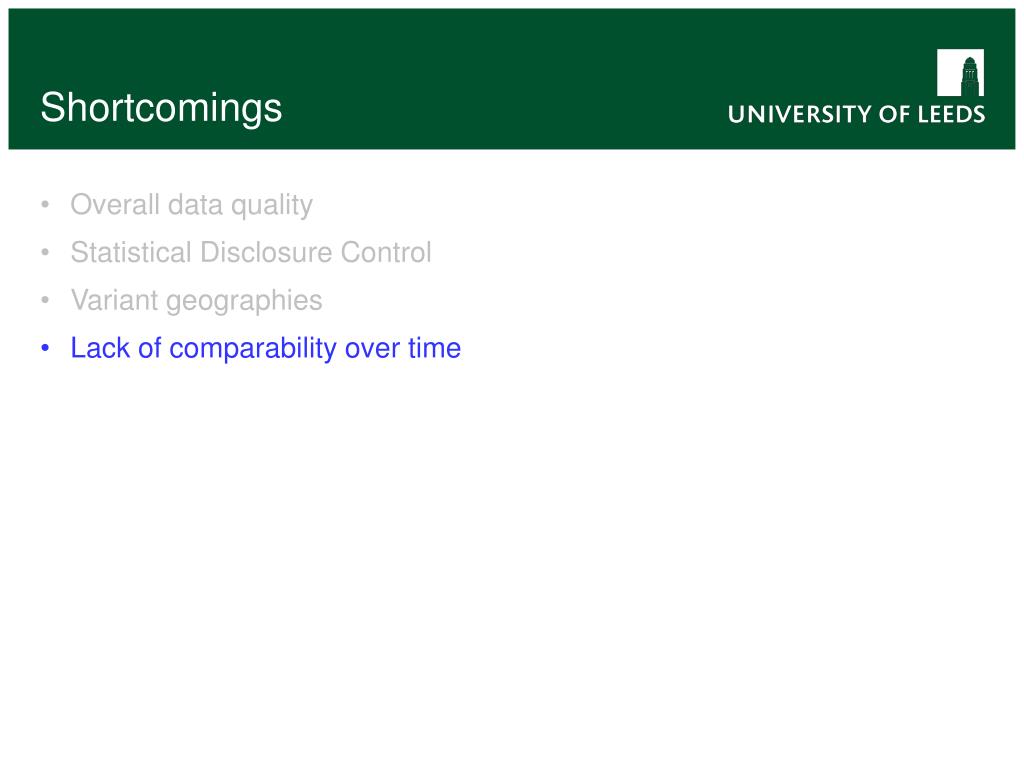
Task: Click the word 'quality' in the first bullet
Action: (272, 206)
